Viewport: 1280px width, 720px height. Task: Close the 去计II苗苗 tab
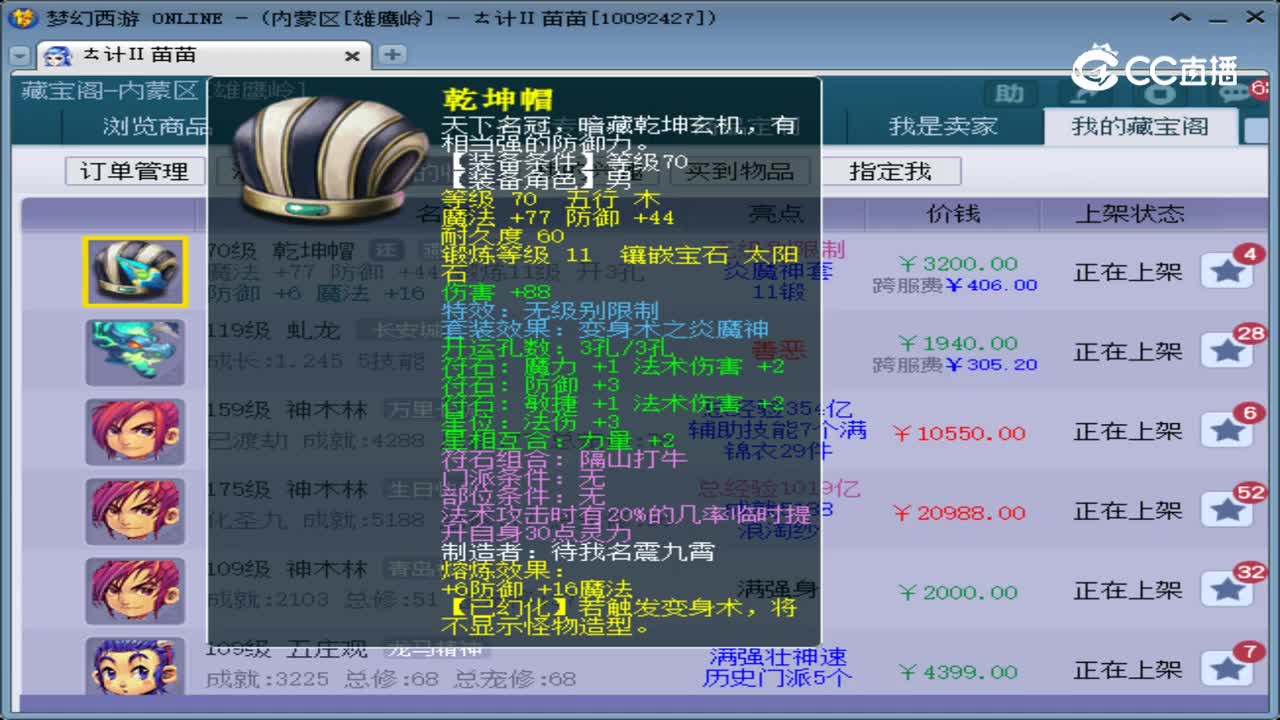click(x=352, y=56)
